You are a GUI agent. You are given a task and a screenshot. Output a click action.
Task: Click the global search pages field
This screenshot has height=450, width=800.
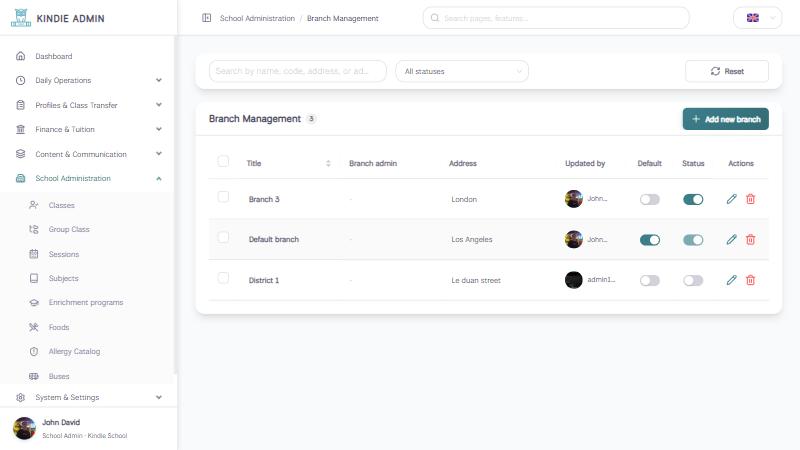pos(556,18)
